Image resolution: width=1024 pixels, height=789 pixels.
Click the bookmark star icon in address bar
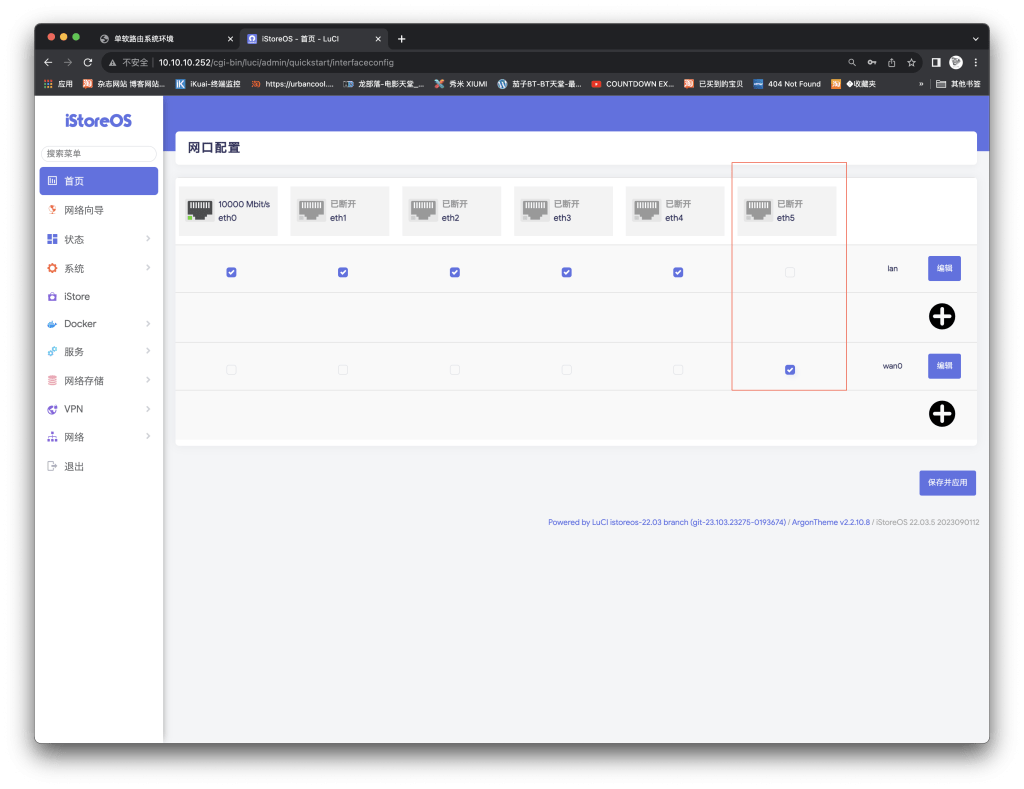pyautogui.click(x=911, y=62)
